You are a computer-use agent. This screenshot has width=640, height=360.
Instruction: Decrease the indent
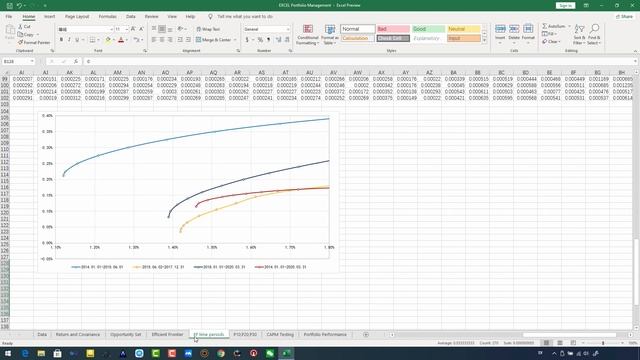pos(180,40)
